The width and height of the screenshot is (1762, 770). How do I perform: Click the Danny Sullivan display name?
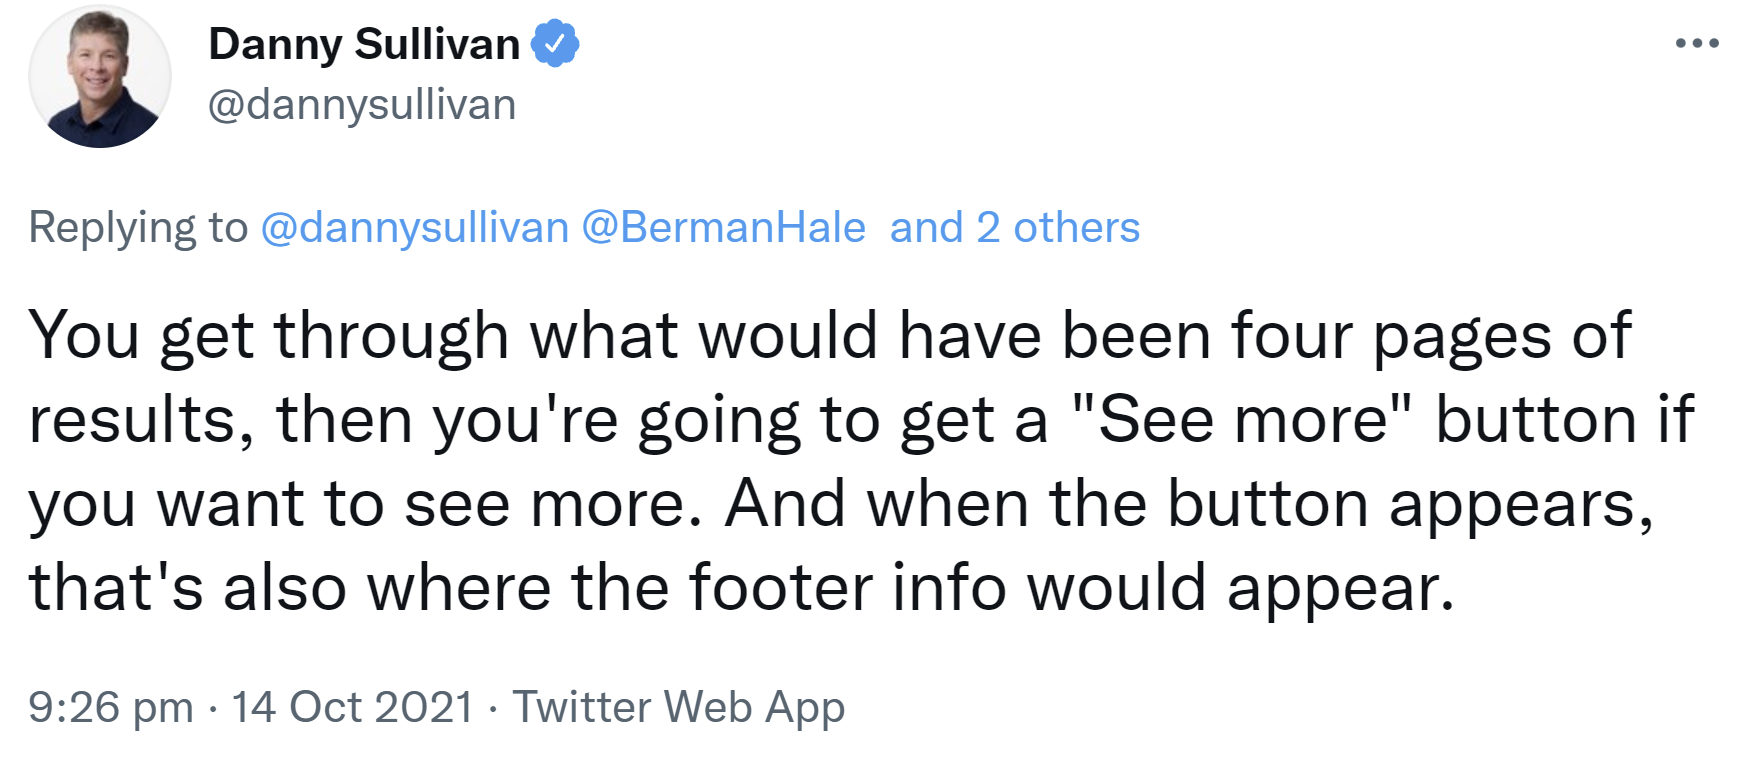(364, 45)
